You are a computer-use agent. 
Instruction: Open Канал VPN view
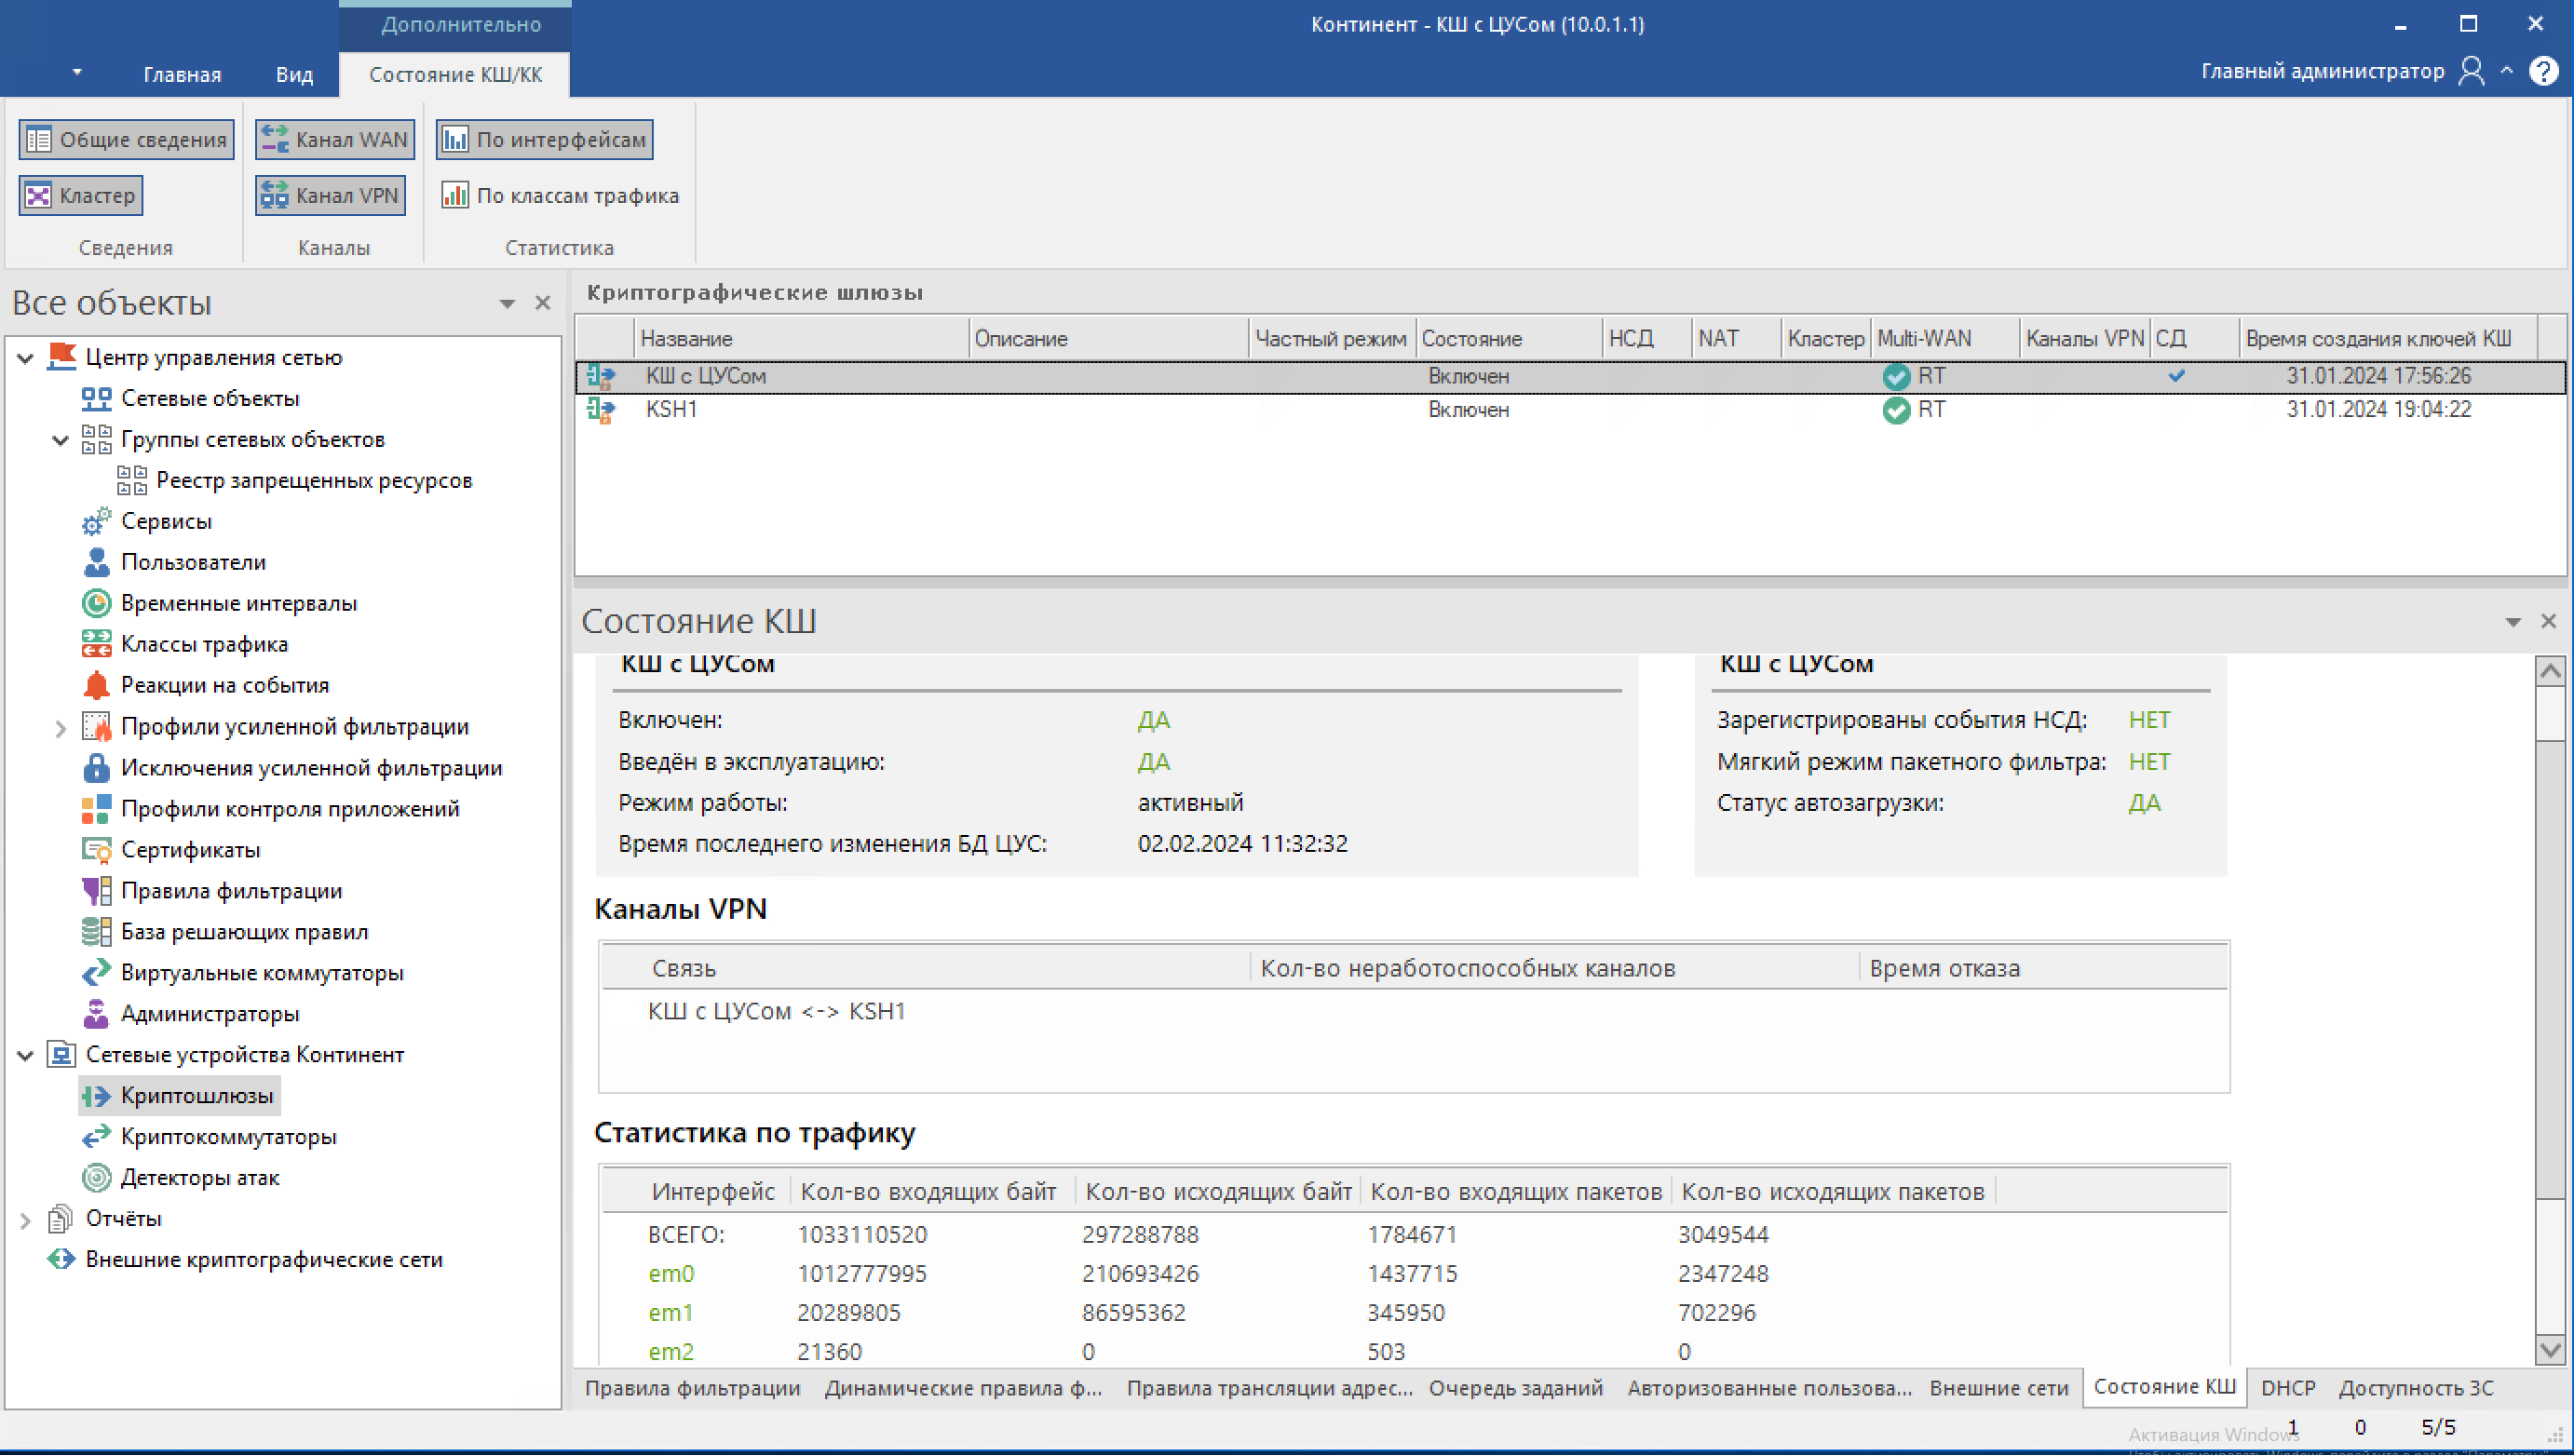click(330, 195)
